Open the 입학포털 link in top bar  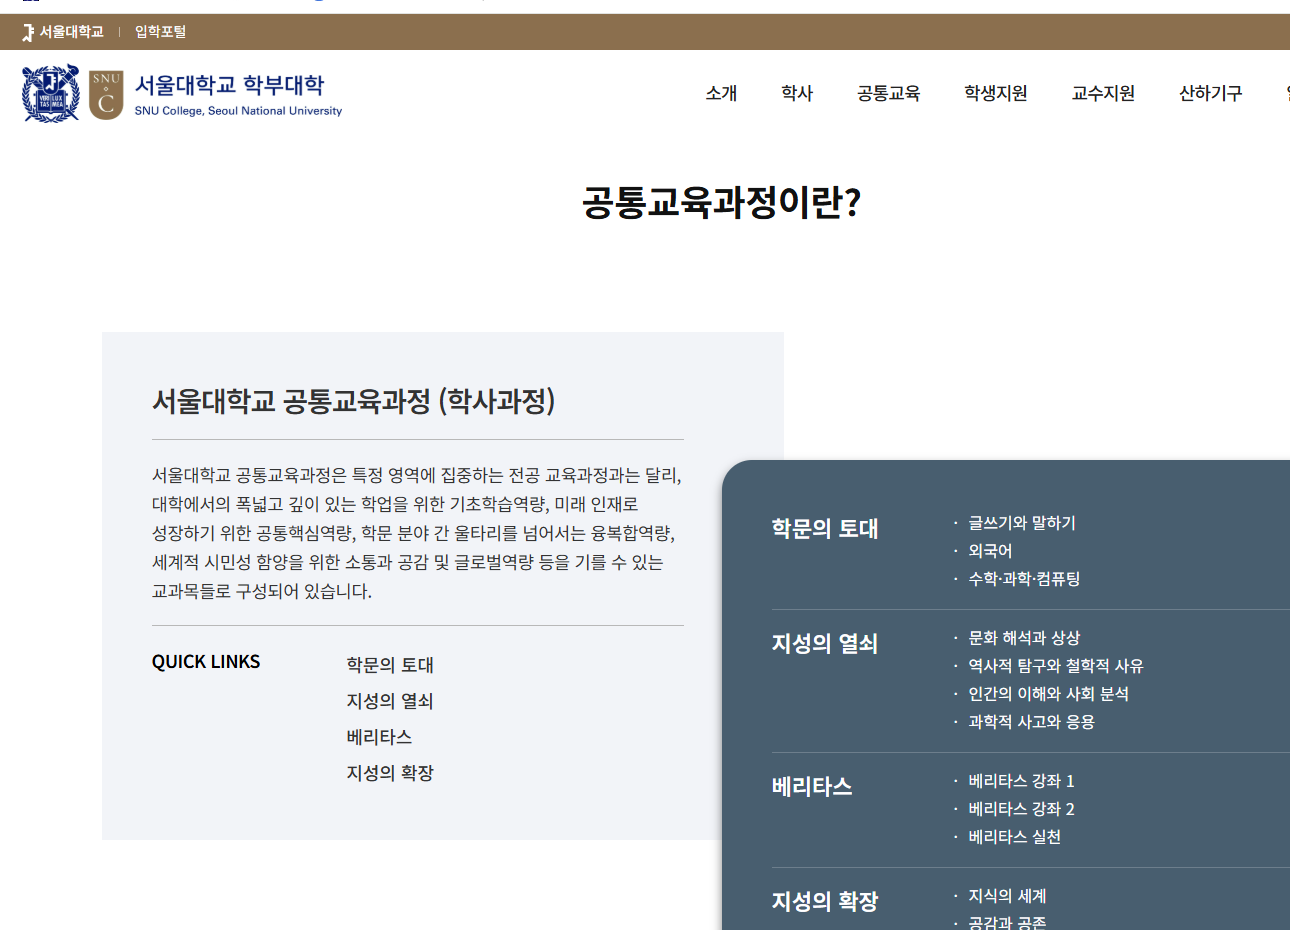pyautogui.click(x=161, y=32)
